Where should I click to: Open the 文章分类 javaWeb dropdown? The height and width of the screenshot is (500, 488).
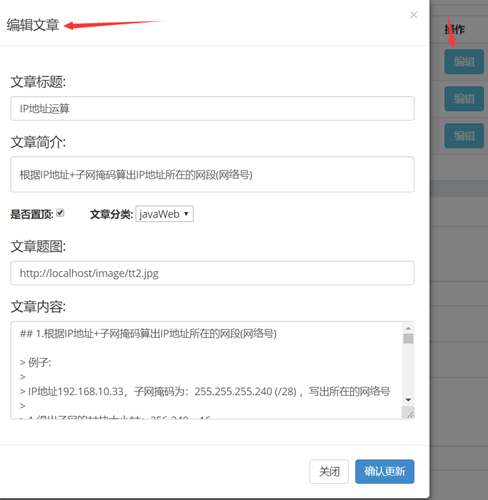164,214
